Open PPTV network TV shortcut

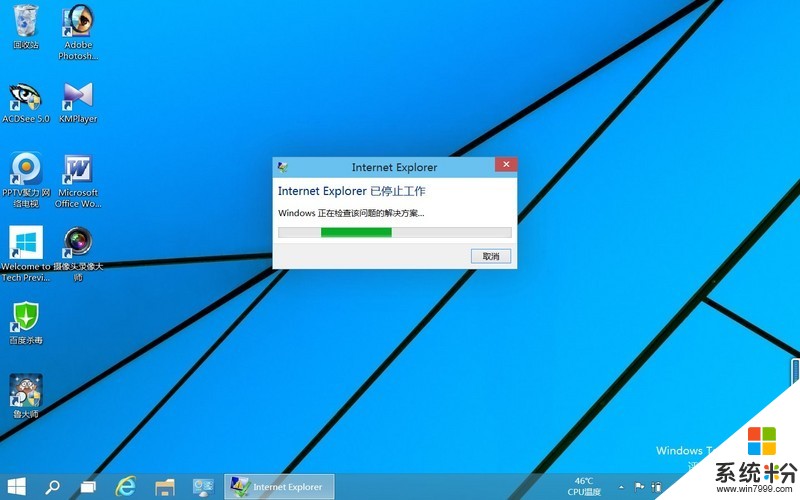26,180
